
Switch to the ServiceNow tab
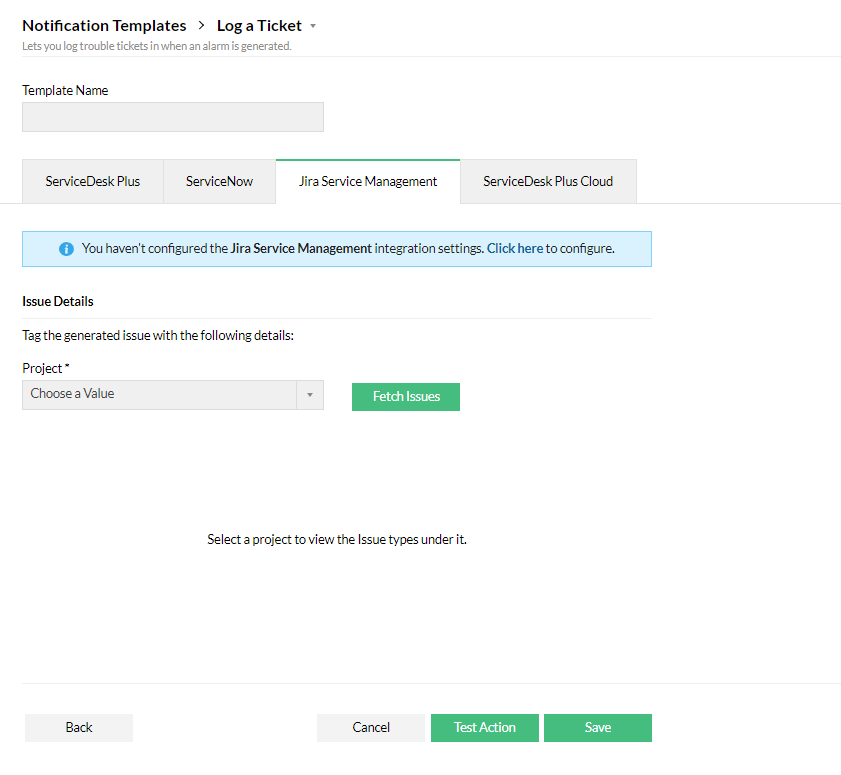pyautogui.click(x=219, y=182)
